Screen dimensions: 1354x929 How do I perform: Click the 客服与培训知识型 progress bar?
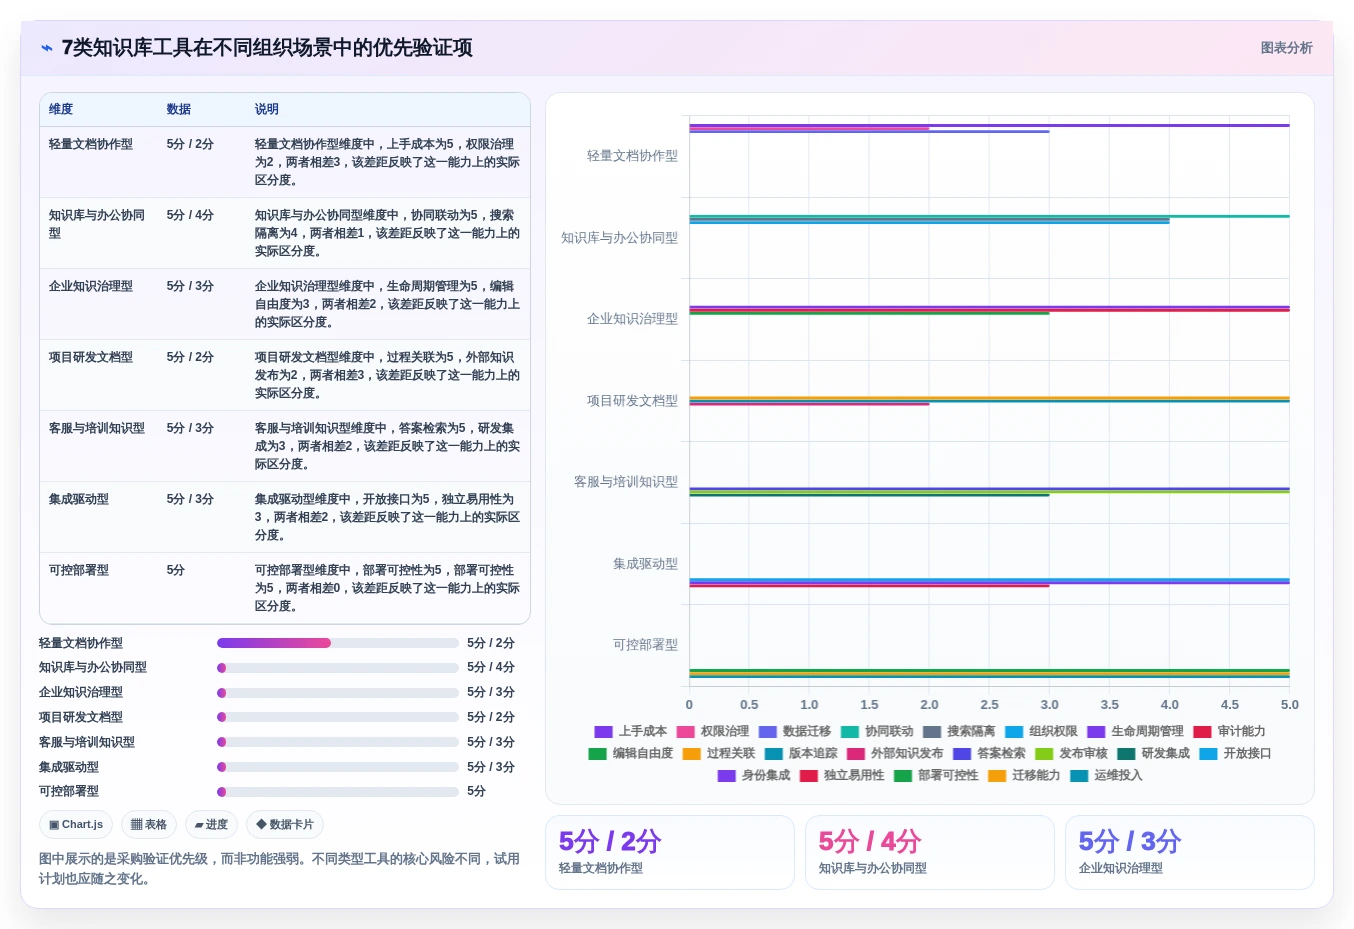[x=338, y=742]
